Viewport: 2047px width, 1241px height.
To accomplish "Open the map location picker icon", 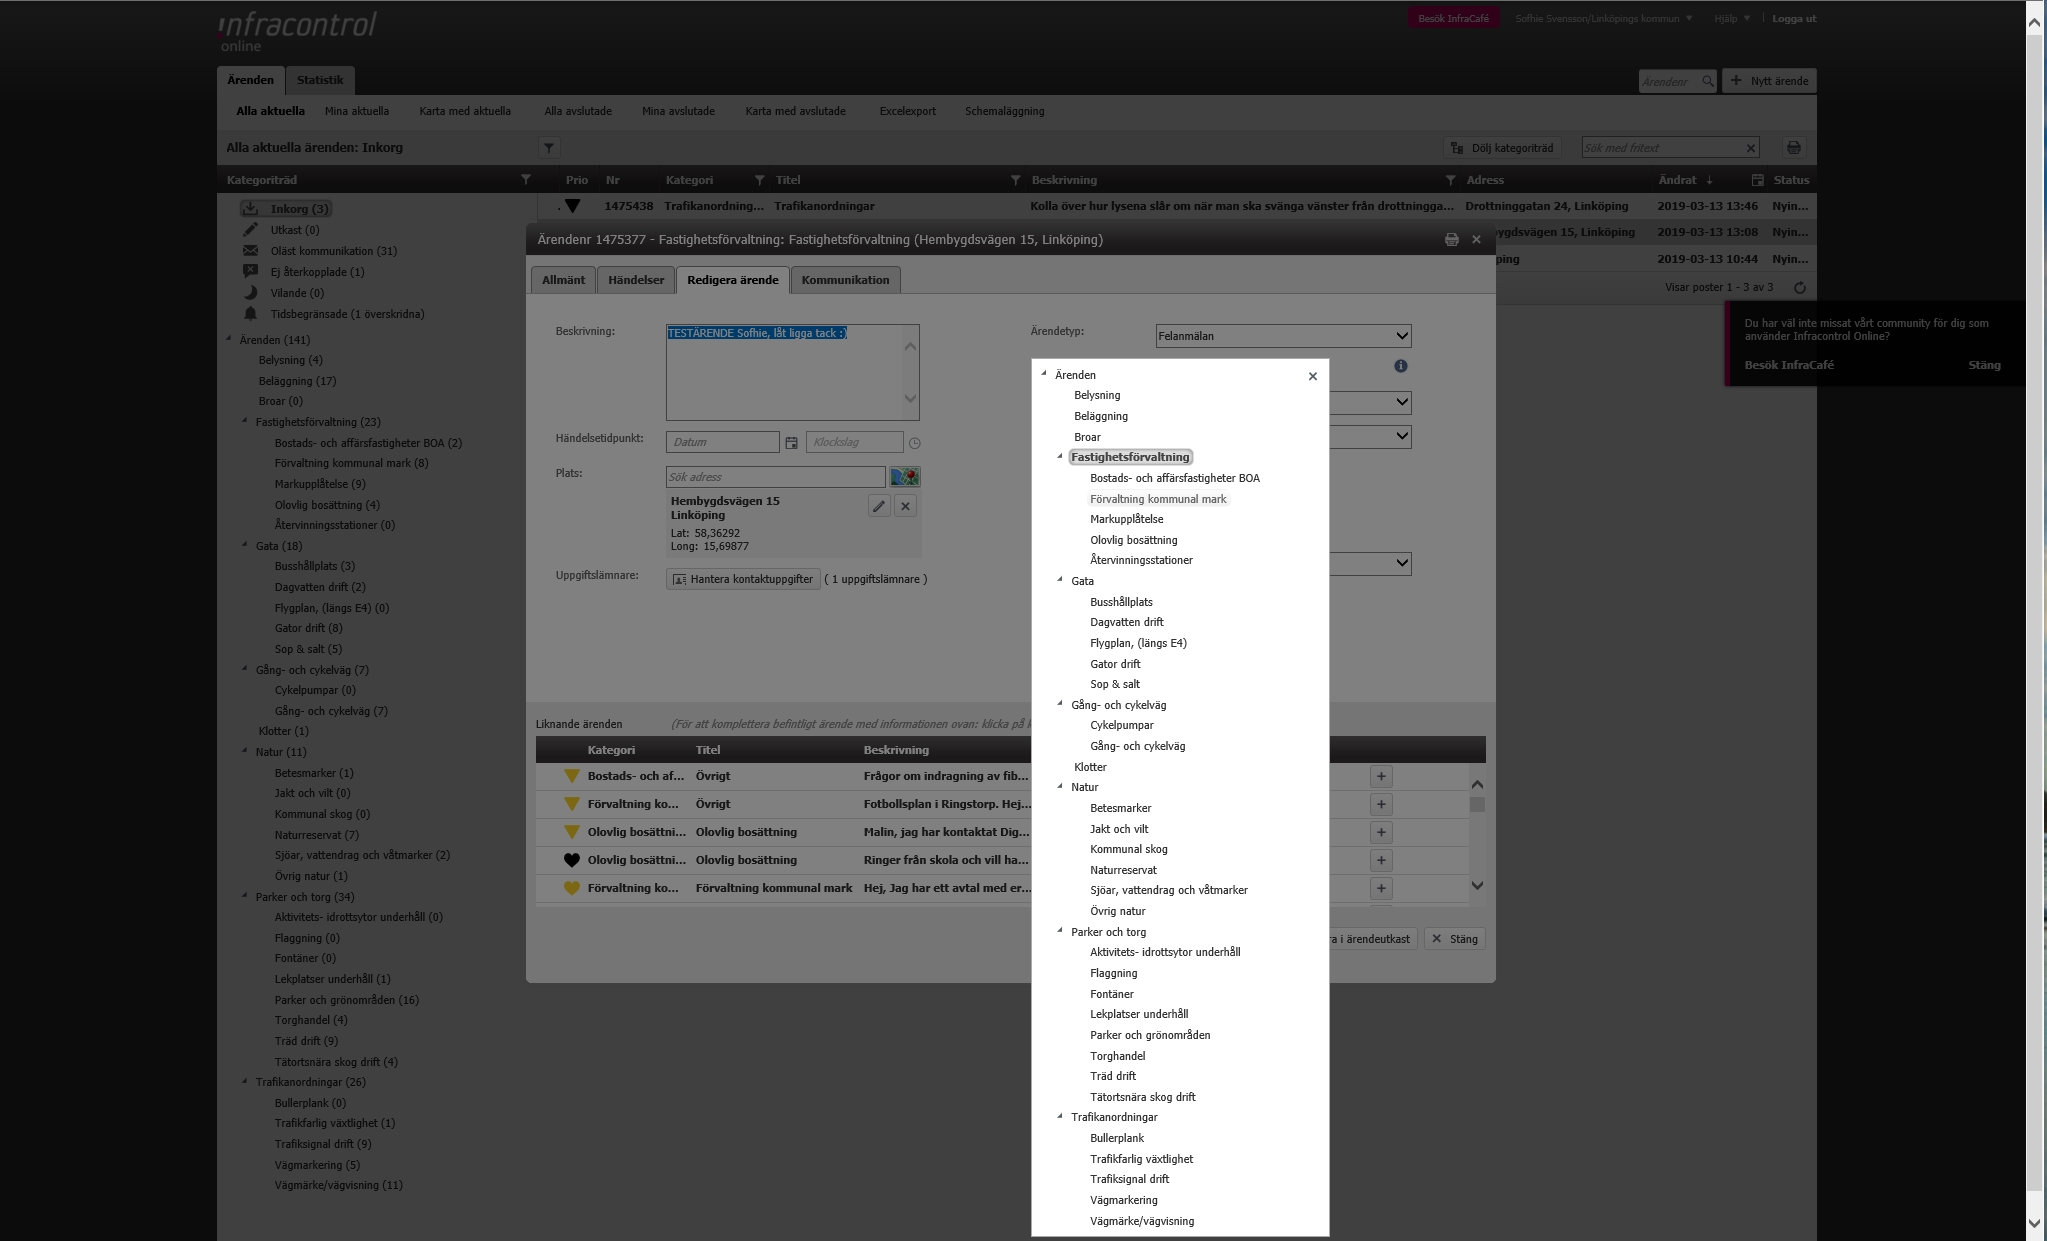I will coord(905,477).
